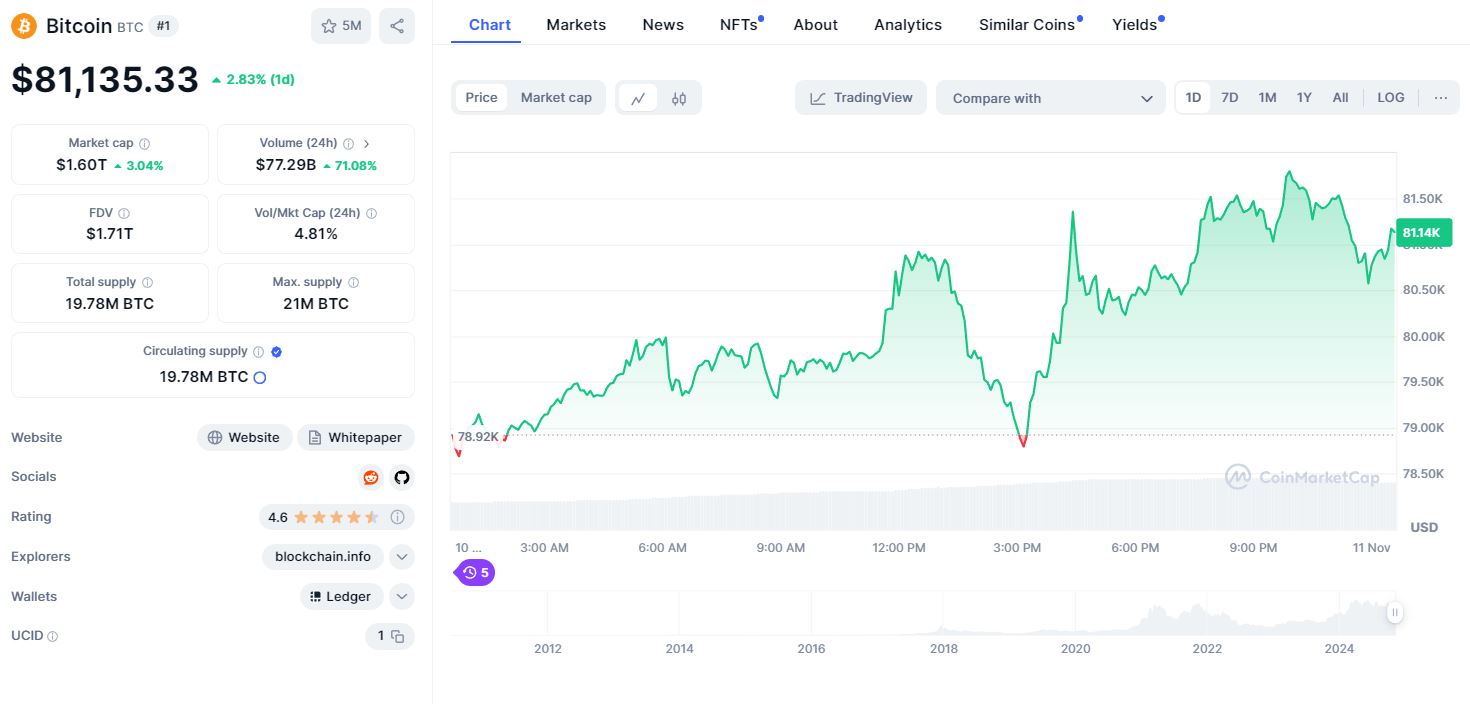The width and height of the screenshot is (1470, 704).
Task: Open TradingView chart button
Action: (x=862, y=98)
